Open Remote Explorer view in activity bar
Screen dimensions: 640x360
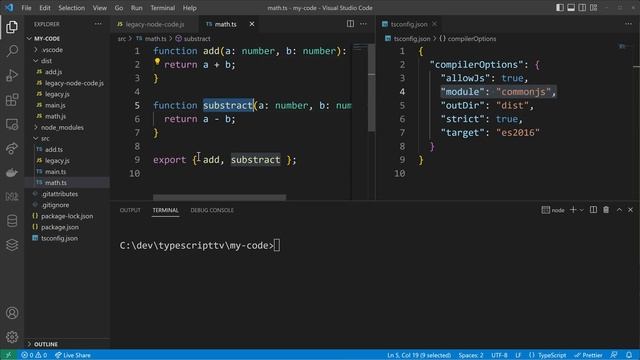[12, 124]
